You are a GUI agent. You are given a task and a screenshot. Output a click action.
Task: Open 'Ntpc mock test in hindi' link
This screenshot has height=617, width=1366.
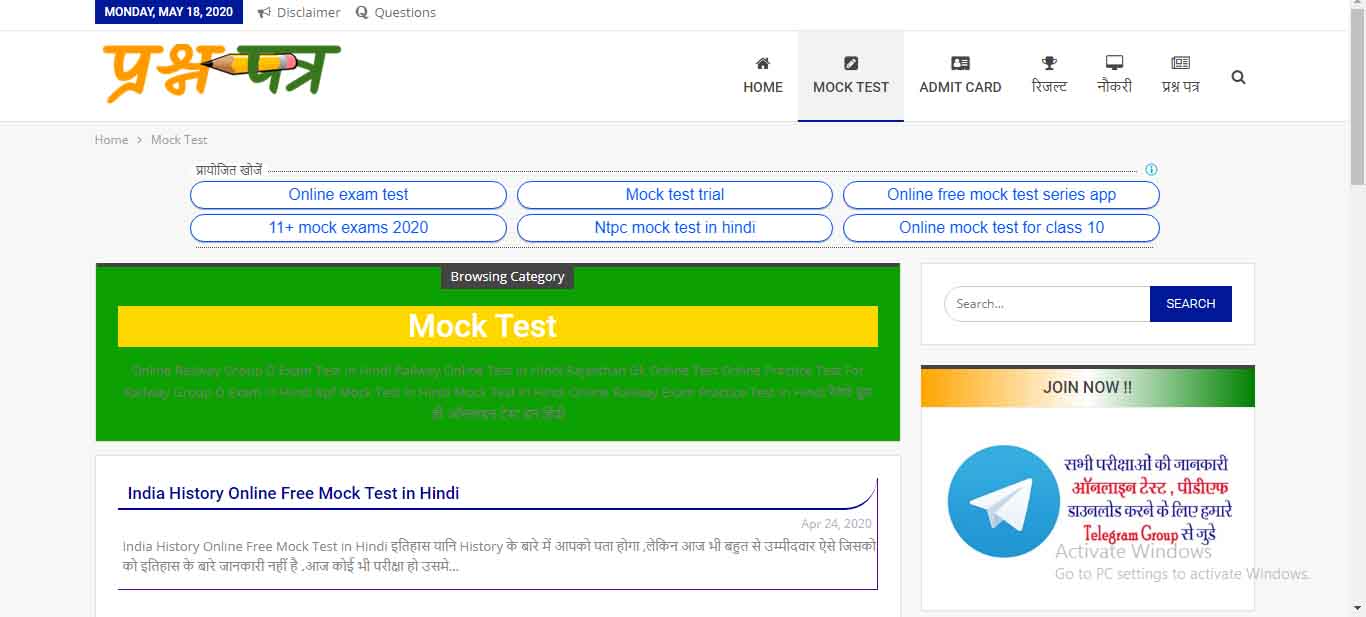click(674, 228)
